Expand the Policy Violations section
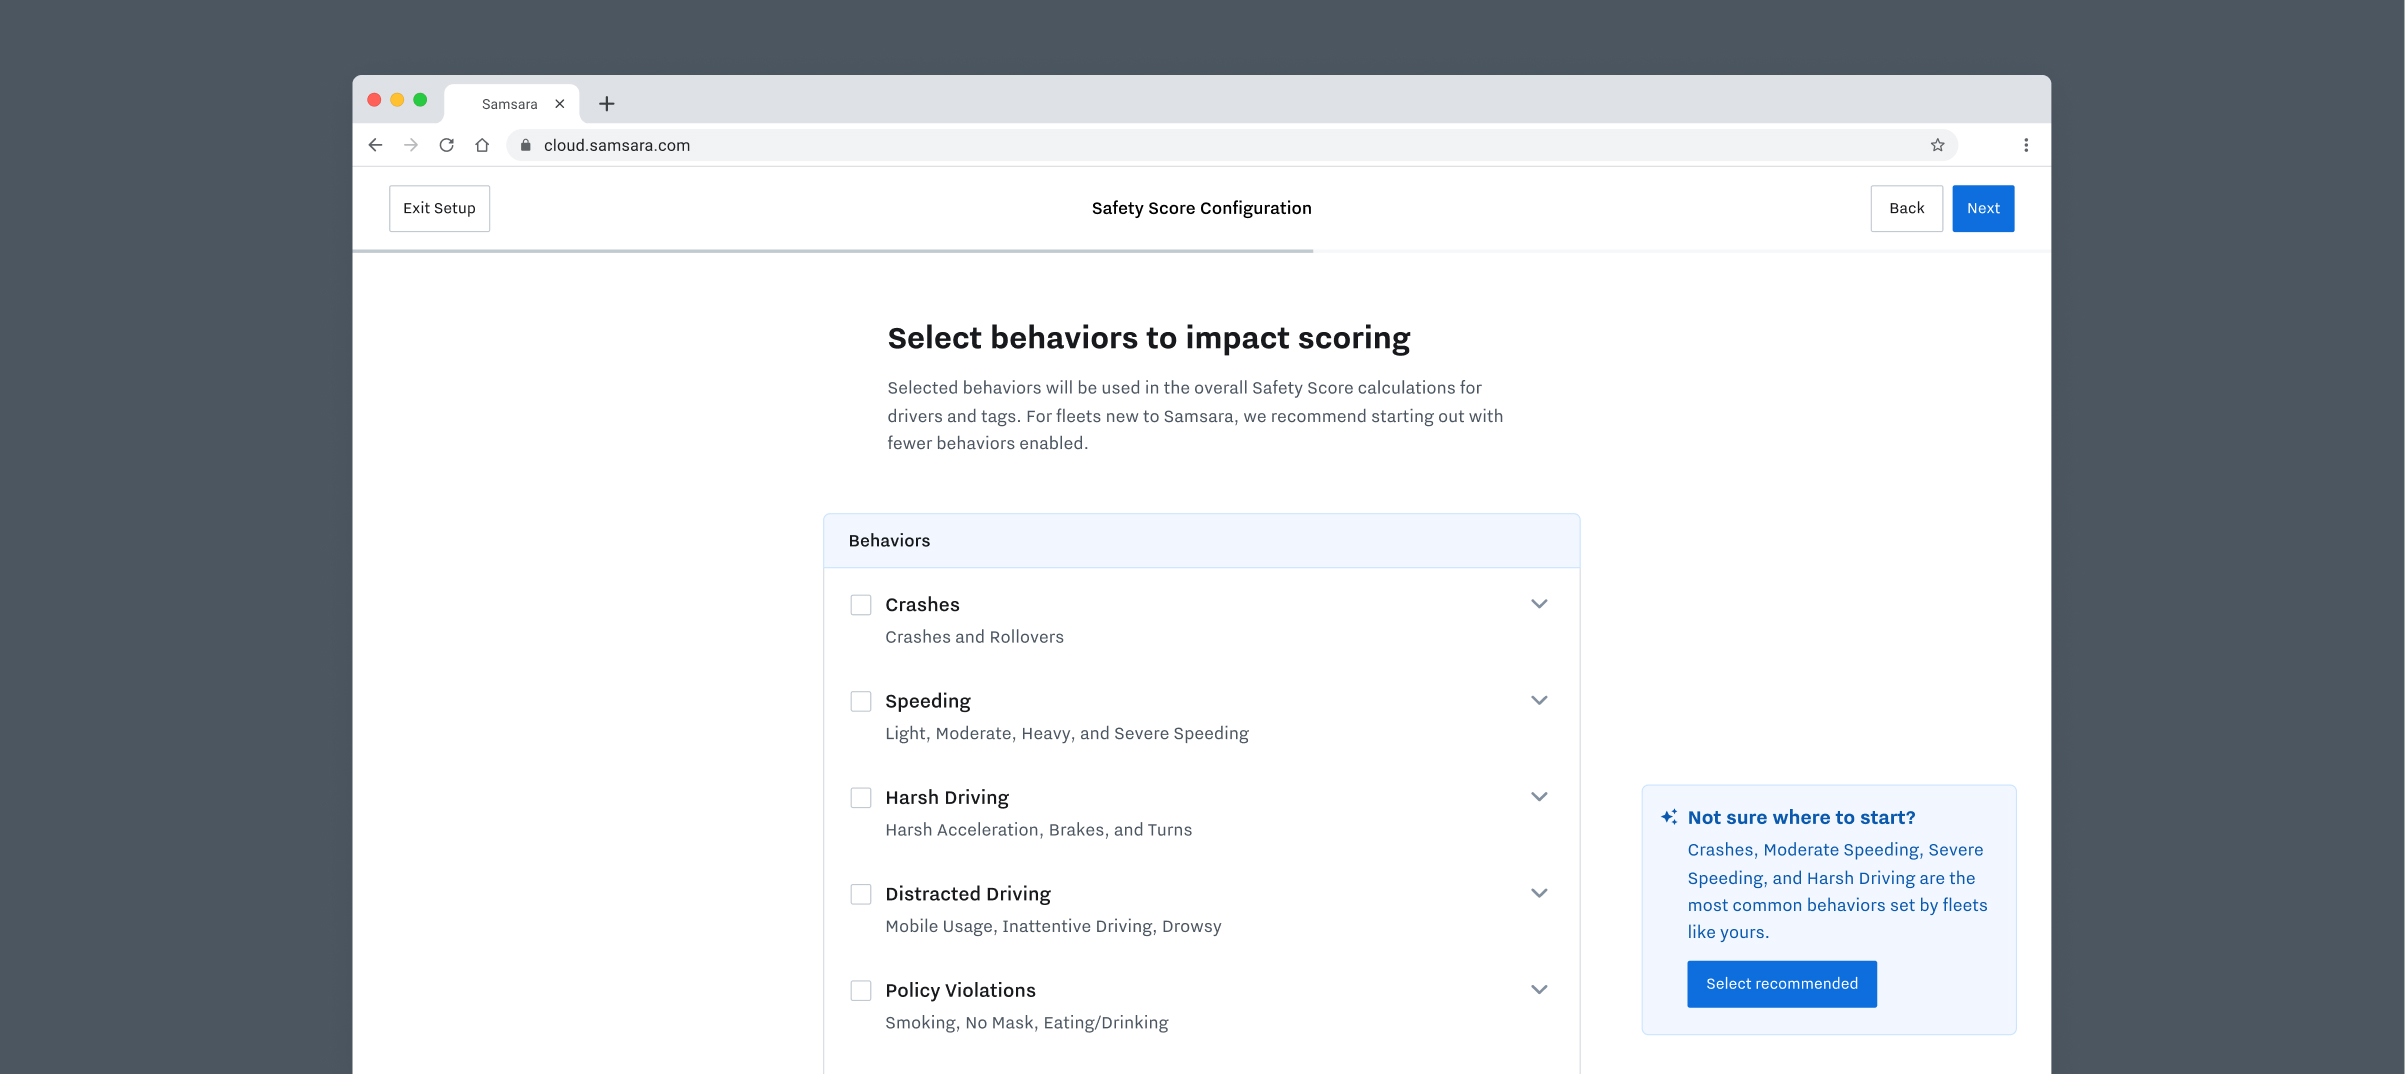2405x1074 pixels. point(1539,990)
